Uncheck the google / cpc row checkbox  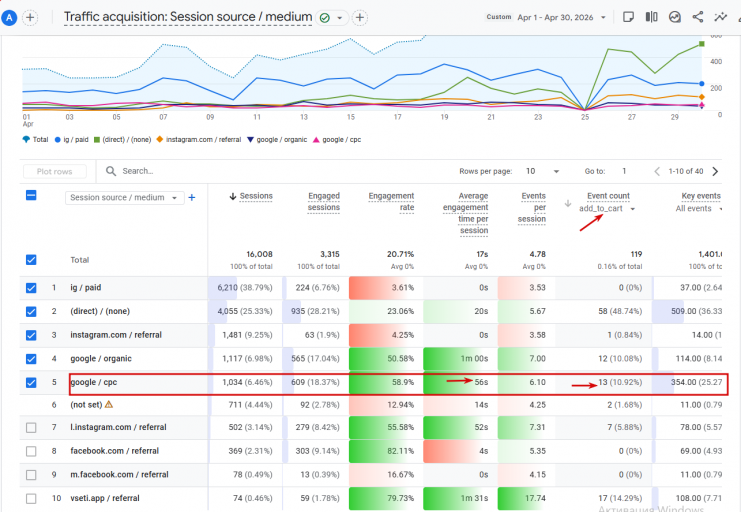click(31, 382)
